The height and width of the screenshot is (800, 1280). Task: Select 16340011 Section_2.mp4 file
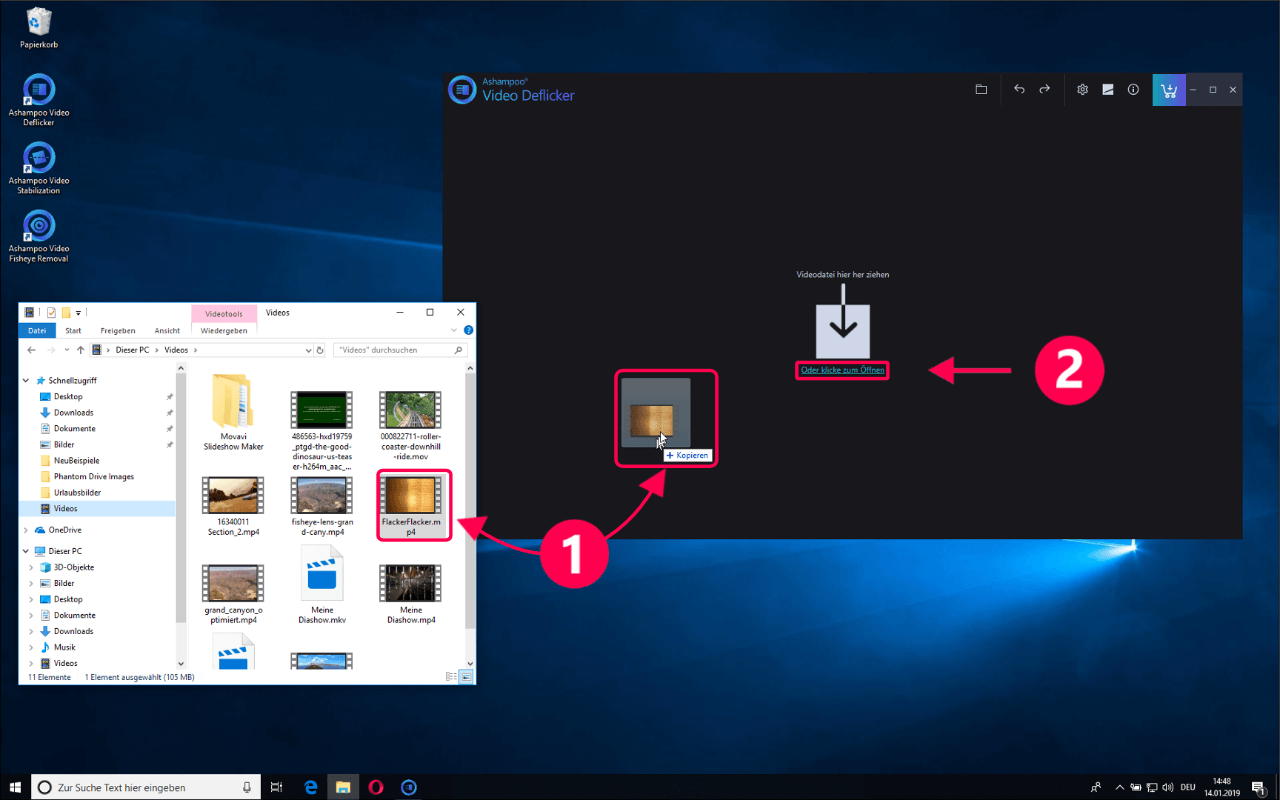233,505
